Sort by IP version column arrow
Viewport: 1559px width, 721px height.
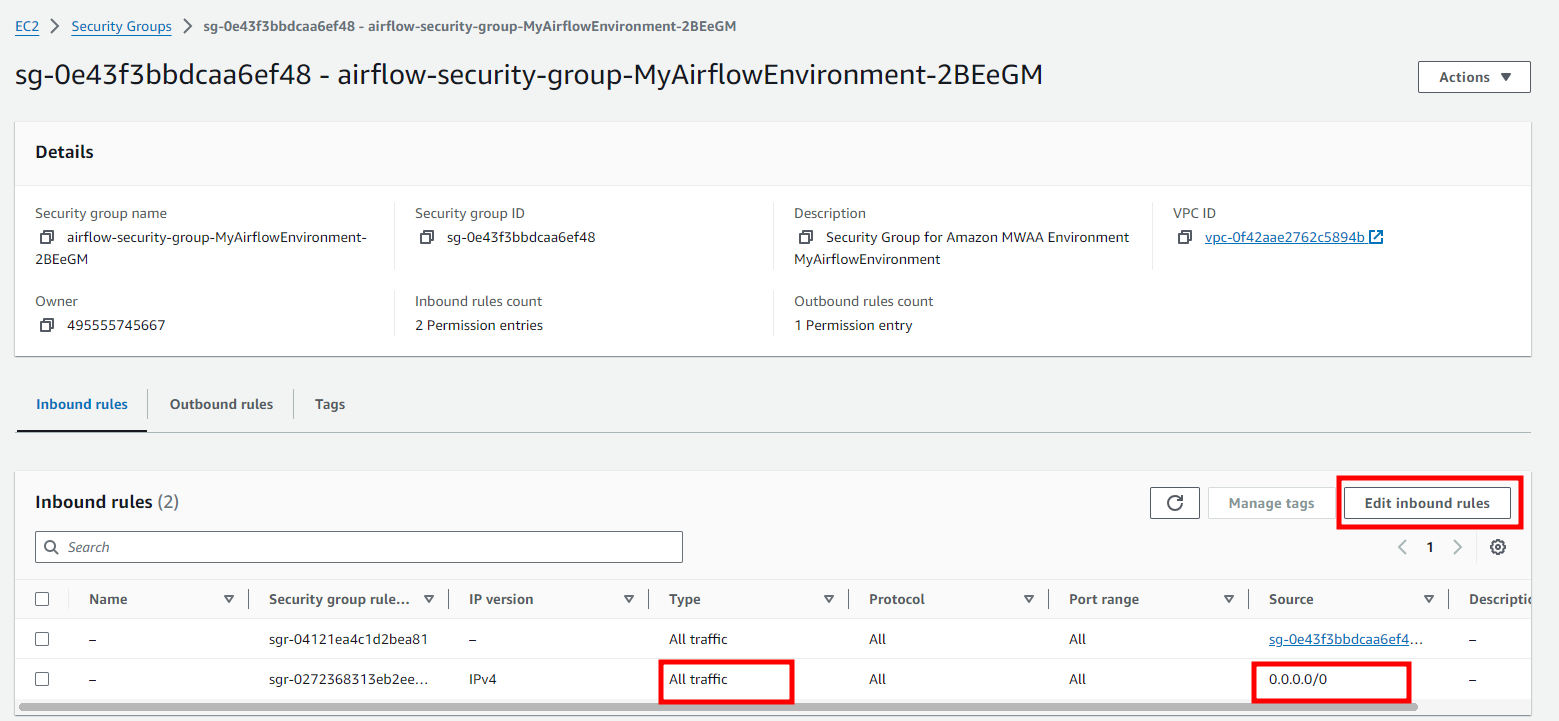coord(629,599)
